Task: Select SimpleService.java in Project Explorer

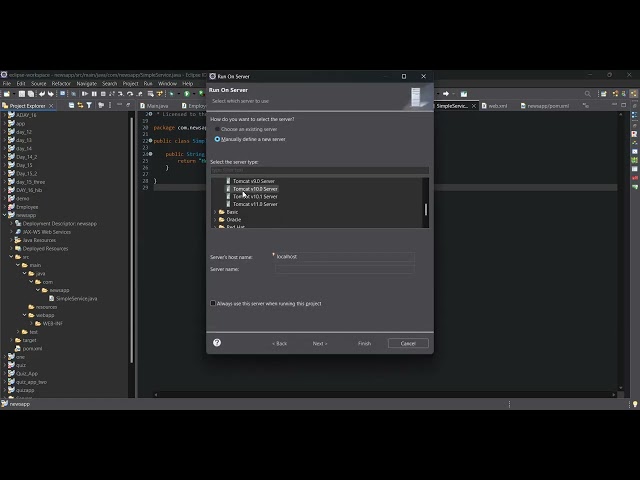Action: click(76, 298)
